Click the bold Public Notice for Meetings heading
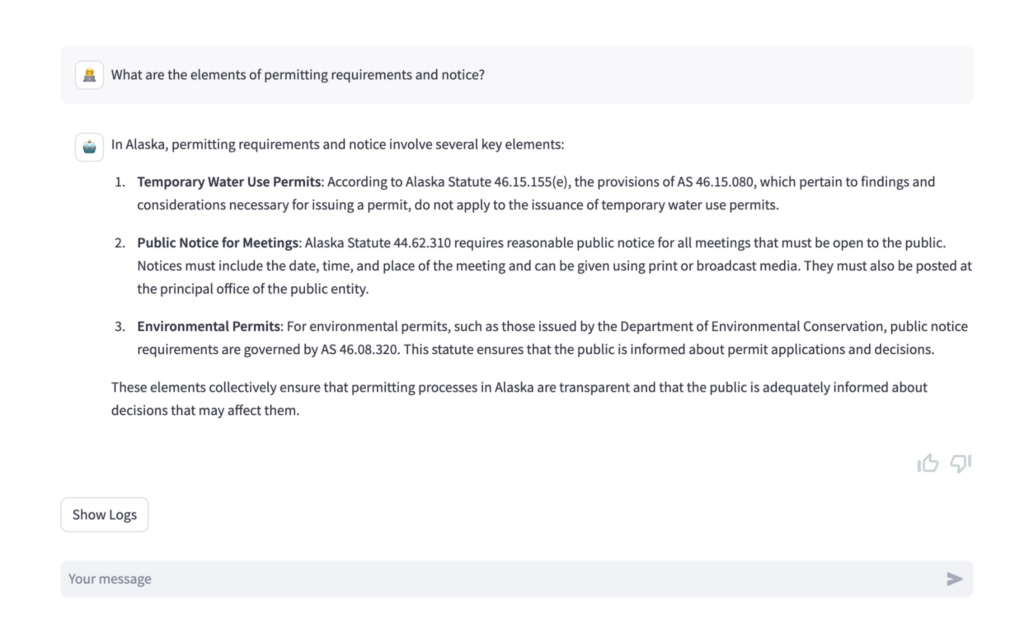 click(x=219, y=243)
